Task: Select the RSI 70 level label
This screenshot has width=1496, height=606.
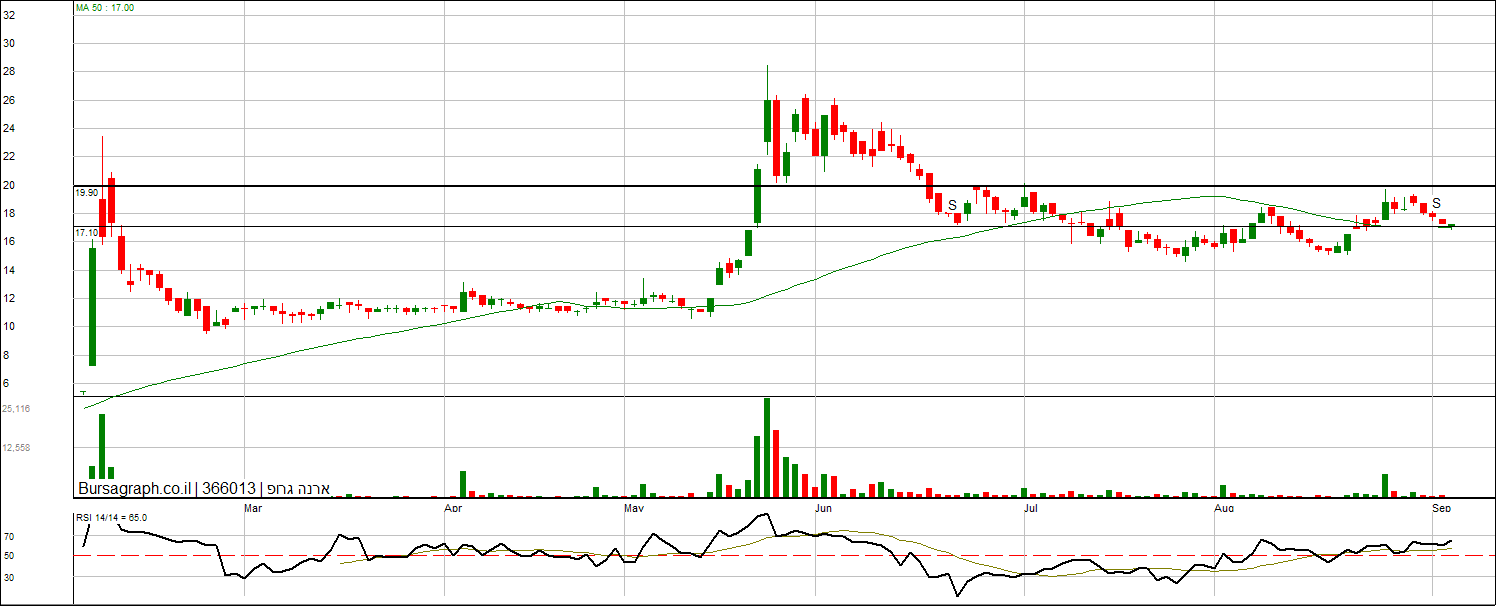Action: click(x=9, y=536)
